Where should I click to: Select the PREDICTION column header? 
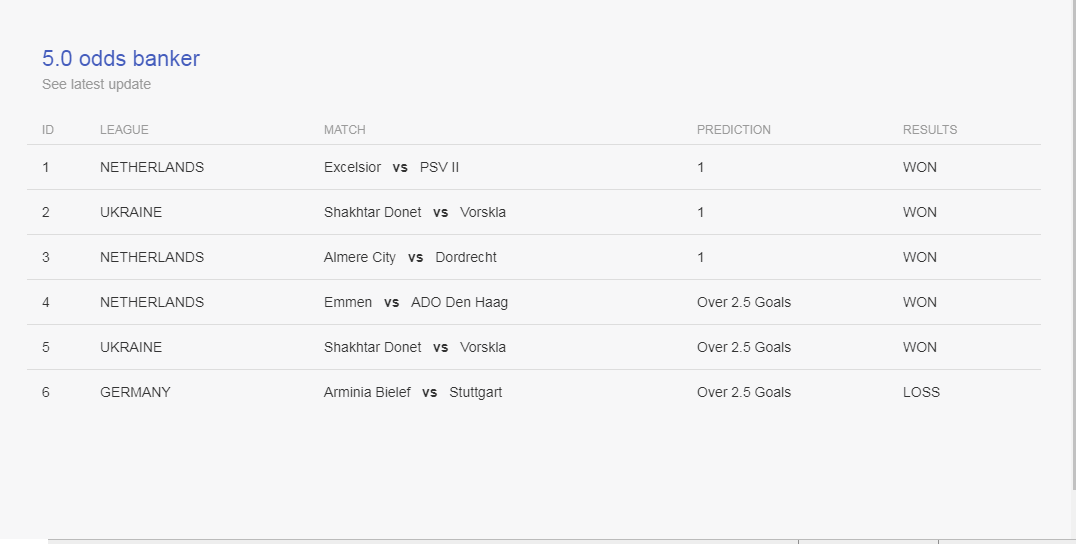pyautogui.click(x=734, y=130)
